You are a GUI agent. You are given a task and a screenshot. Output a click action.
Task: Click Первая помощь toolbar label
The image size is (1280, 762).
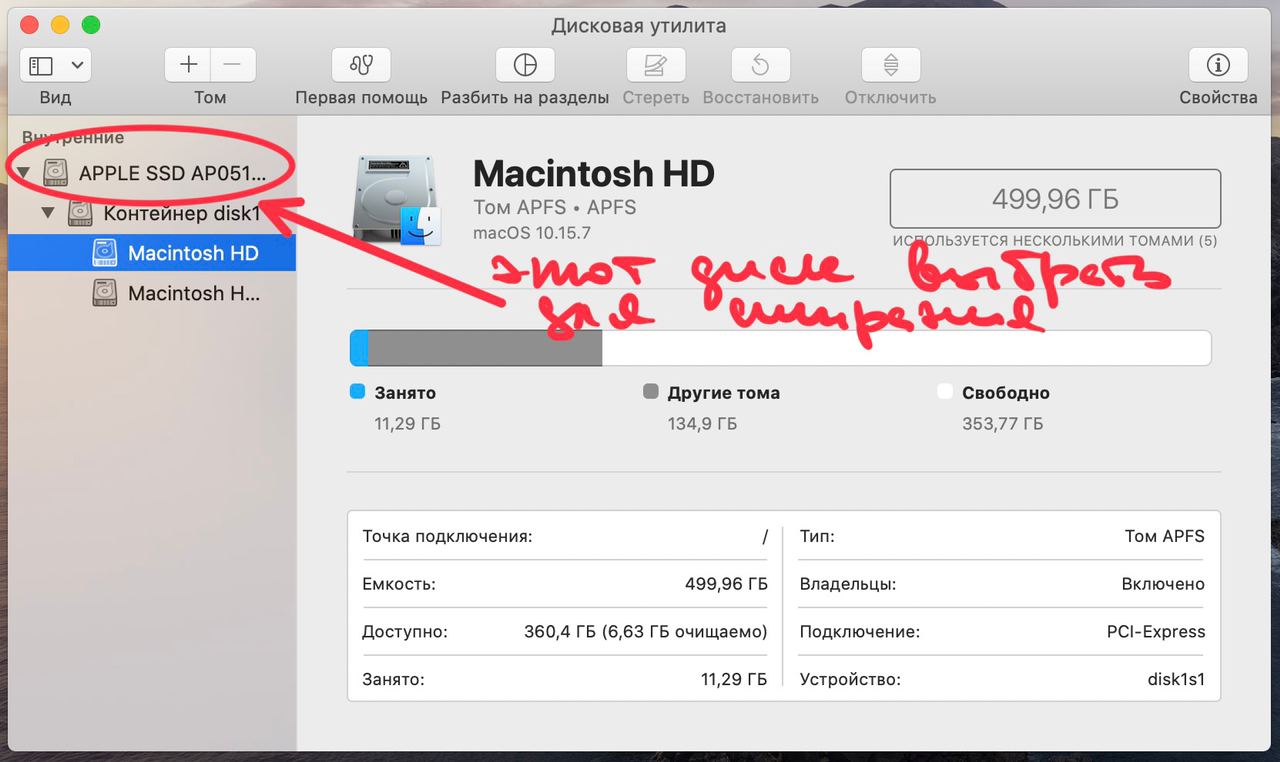click(361, 98)
